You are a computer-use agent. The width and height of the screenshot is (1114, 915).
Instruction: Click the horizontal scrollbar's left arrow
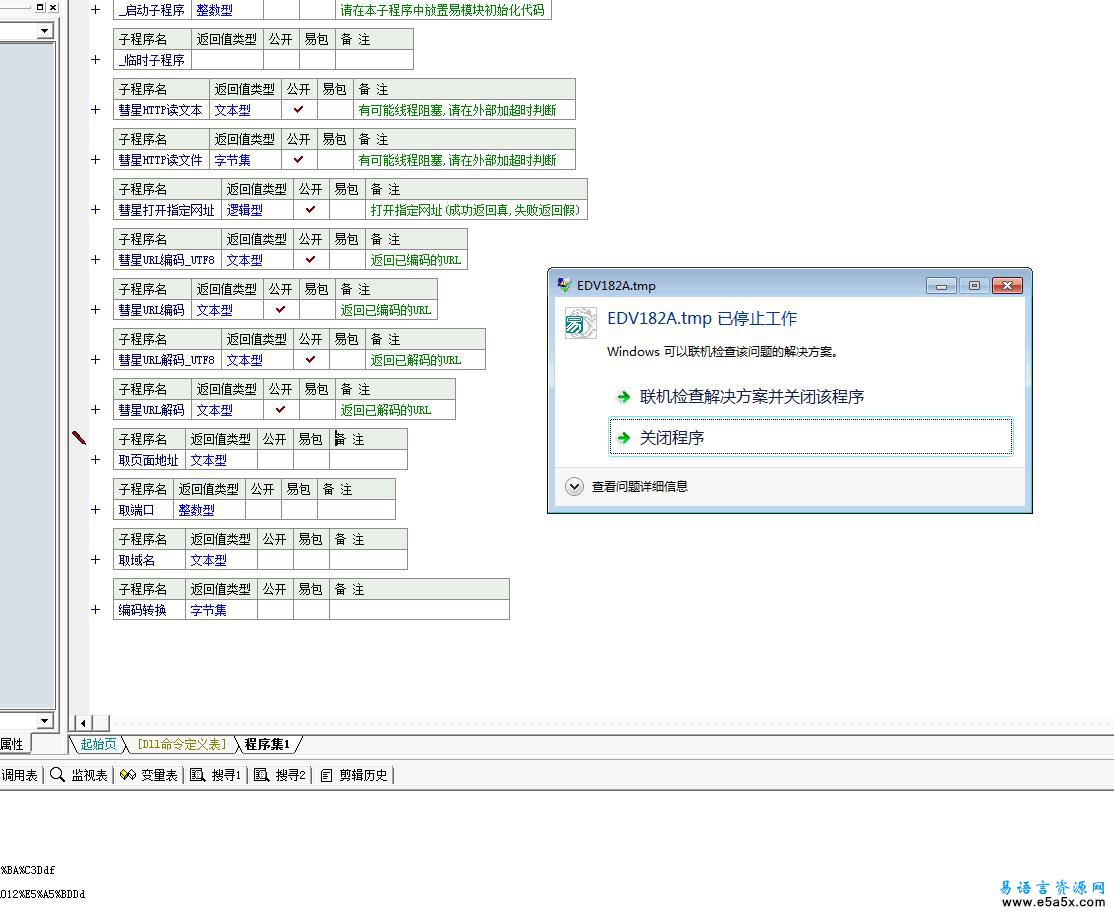(83, 723)
